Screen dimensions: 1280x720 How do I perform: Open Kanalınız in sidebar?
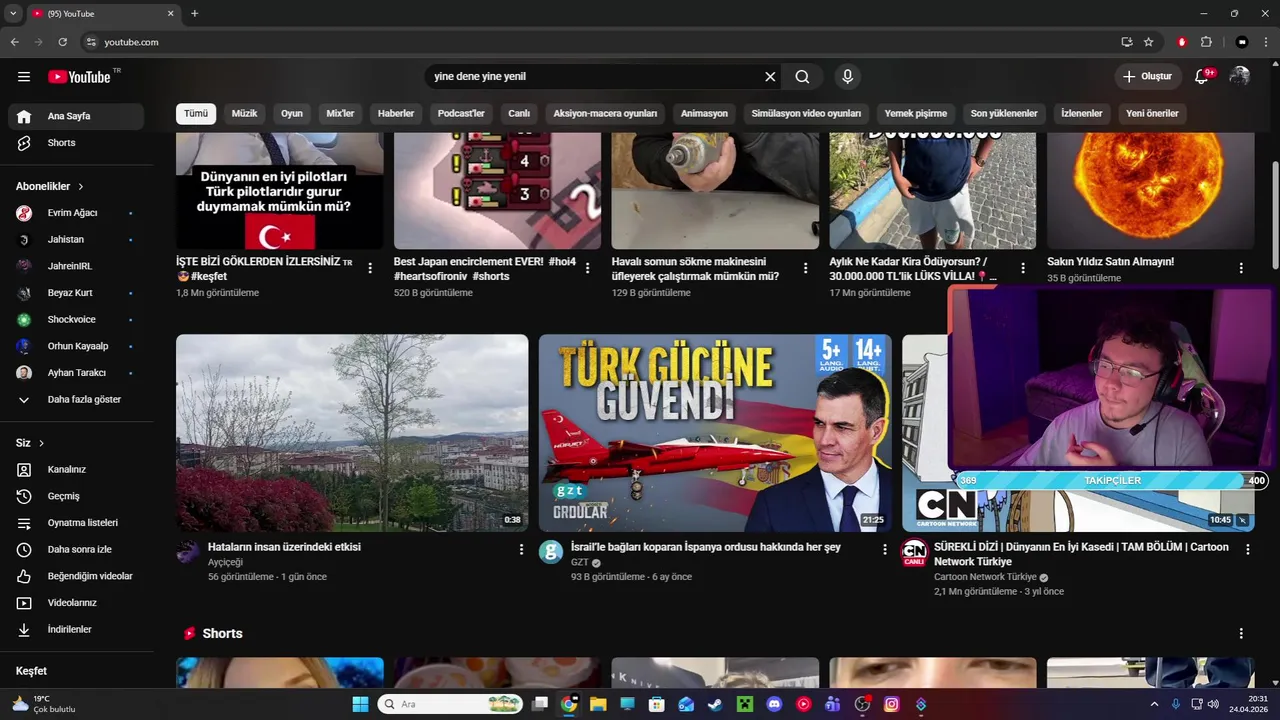[76, 470]
